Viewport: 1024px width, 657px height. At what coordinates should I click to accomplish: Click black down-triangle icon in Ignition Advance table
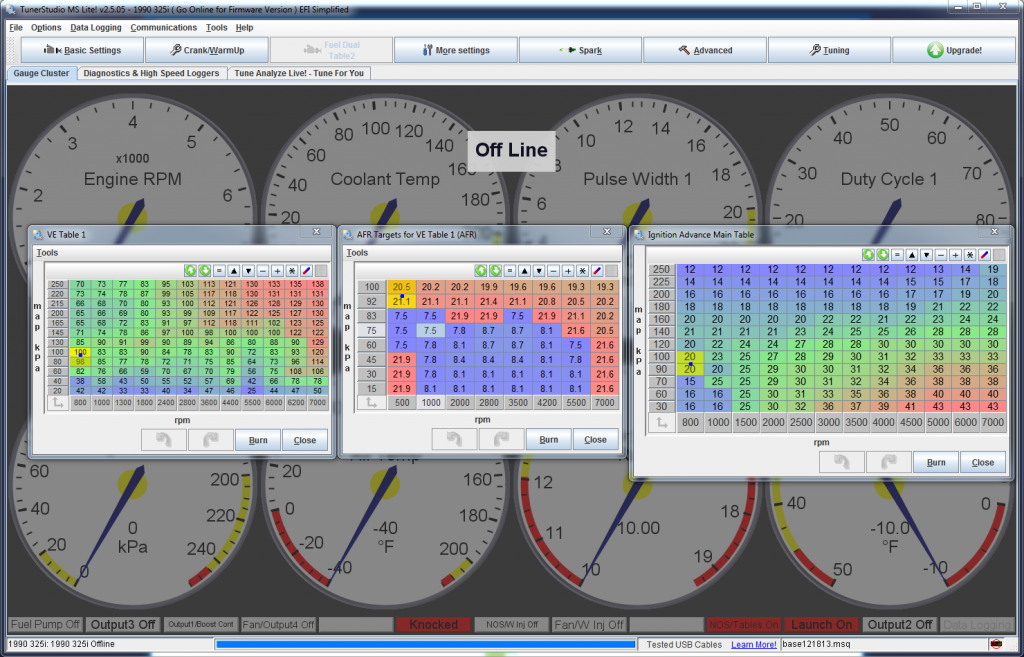927,255
